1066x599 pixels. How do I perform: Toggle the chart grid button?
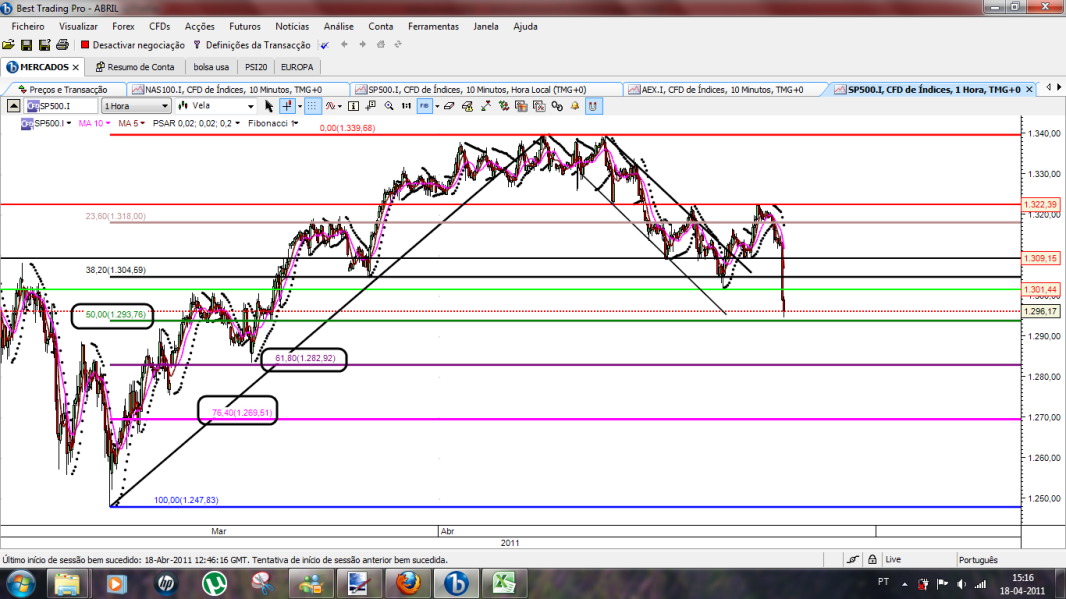(312, 106)
